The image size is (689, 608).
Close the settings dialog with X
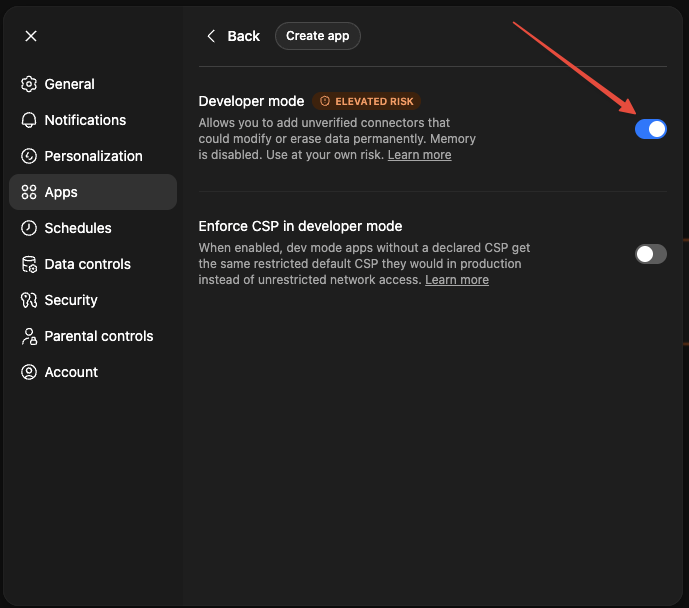coord(31,36)
